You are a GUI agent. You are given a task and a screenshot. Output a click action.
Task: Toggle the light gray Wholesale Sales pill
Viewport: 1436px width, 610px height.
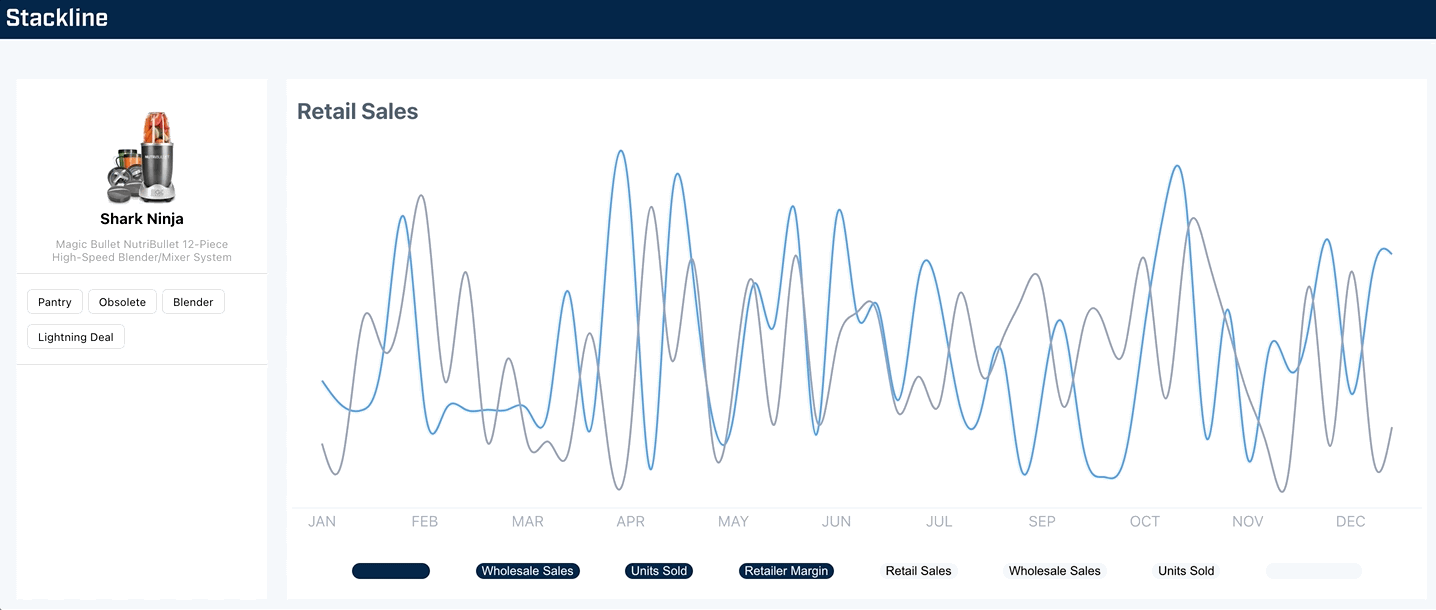pos(1055,571)
